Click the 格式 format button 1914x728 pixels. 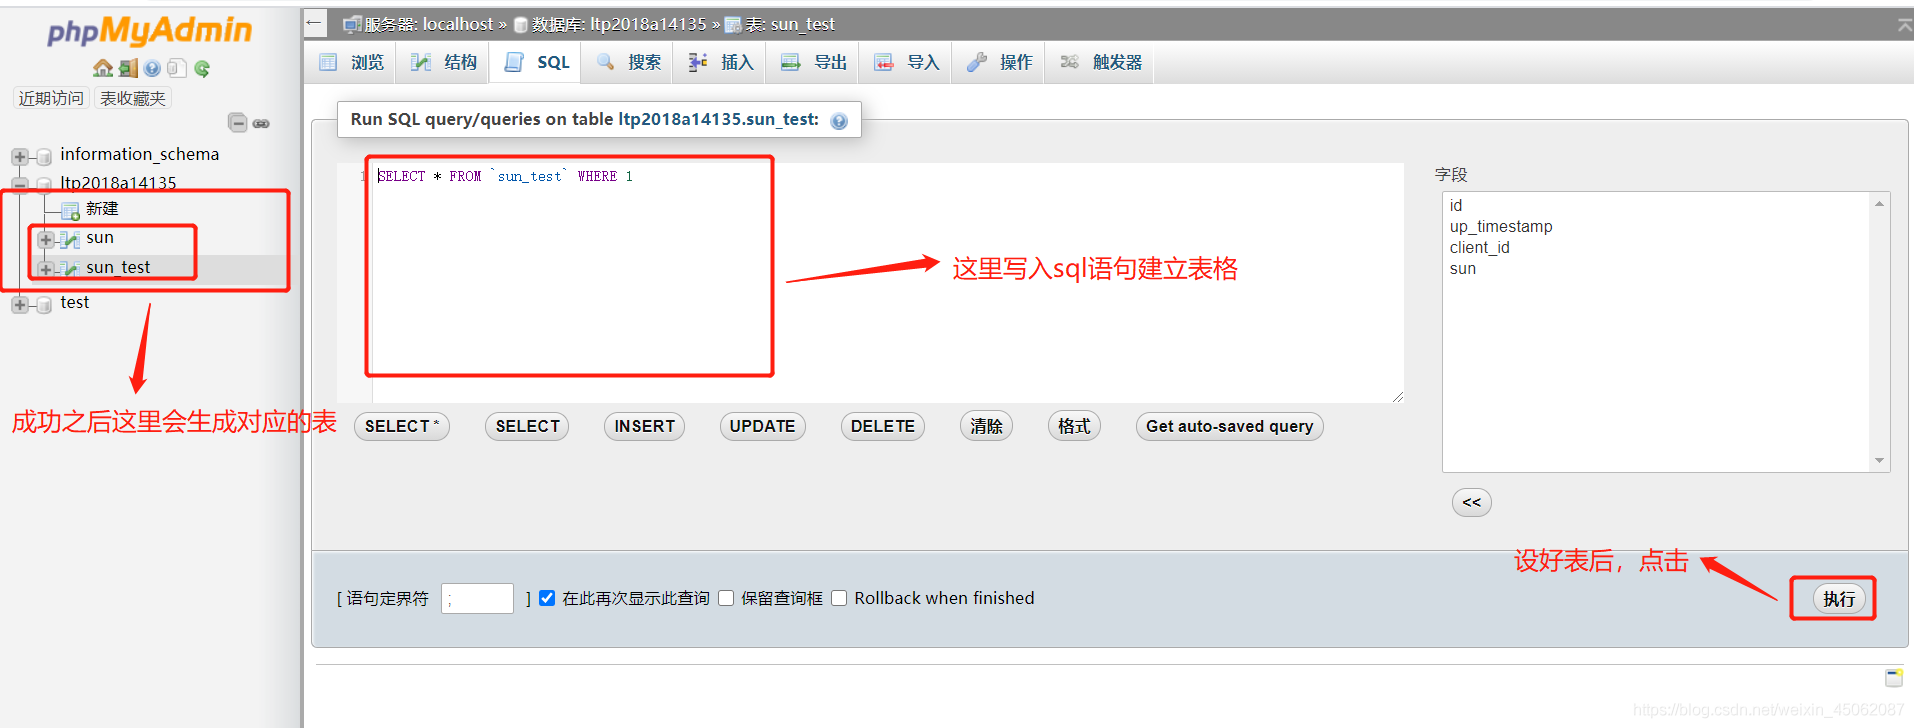click(x=1074, y=426)
